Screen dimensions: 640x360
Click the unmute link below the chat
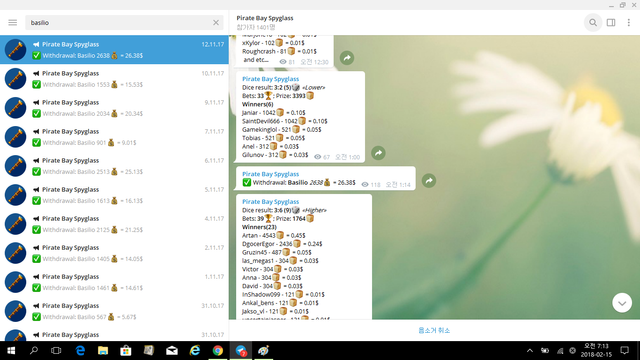coord(434,330)
